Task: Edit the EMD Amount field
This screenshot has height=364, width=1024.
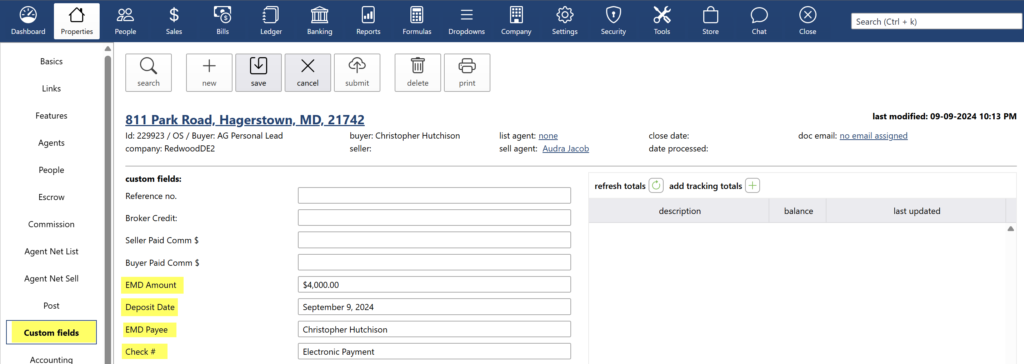Action: (x=434, y=285)
